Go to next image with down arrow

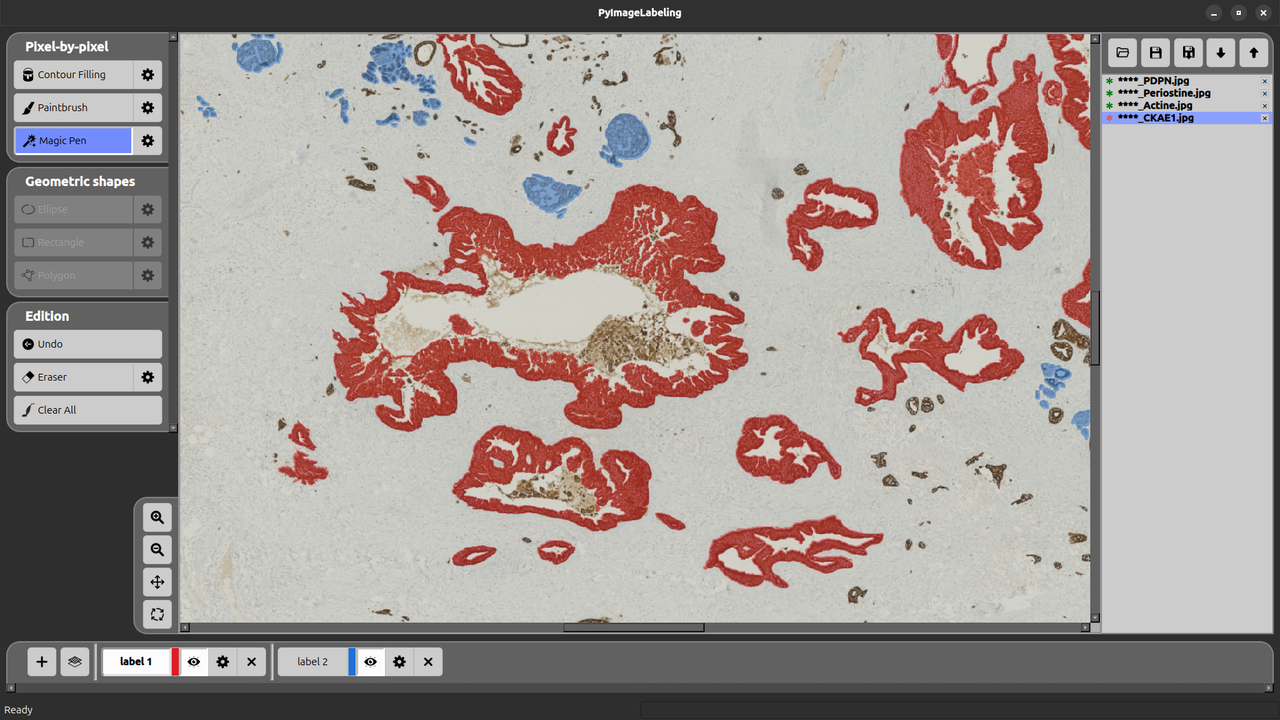(1220, 53)
